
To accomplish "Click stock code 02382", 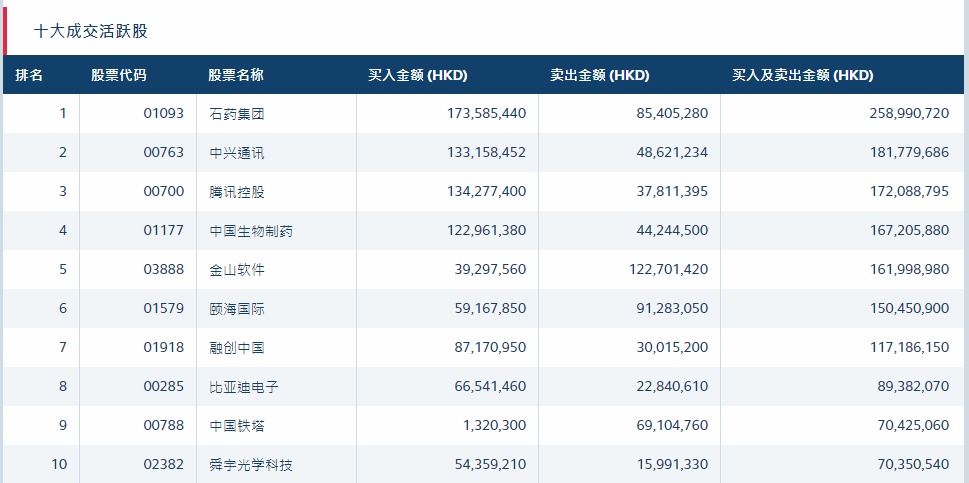I will [164, 465].
